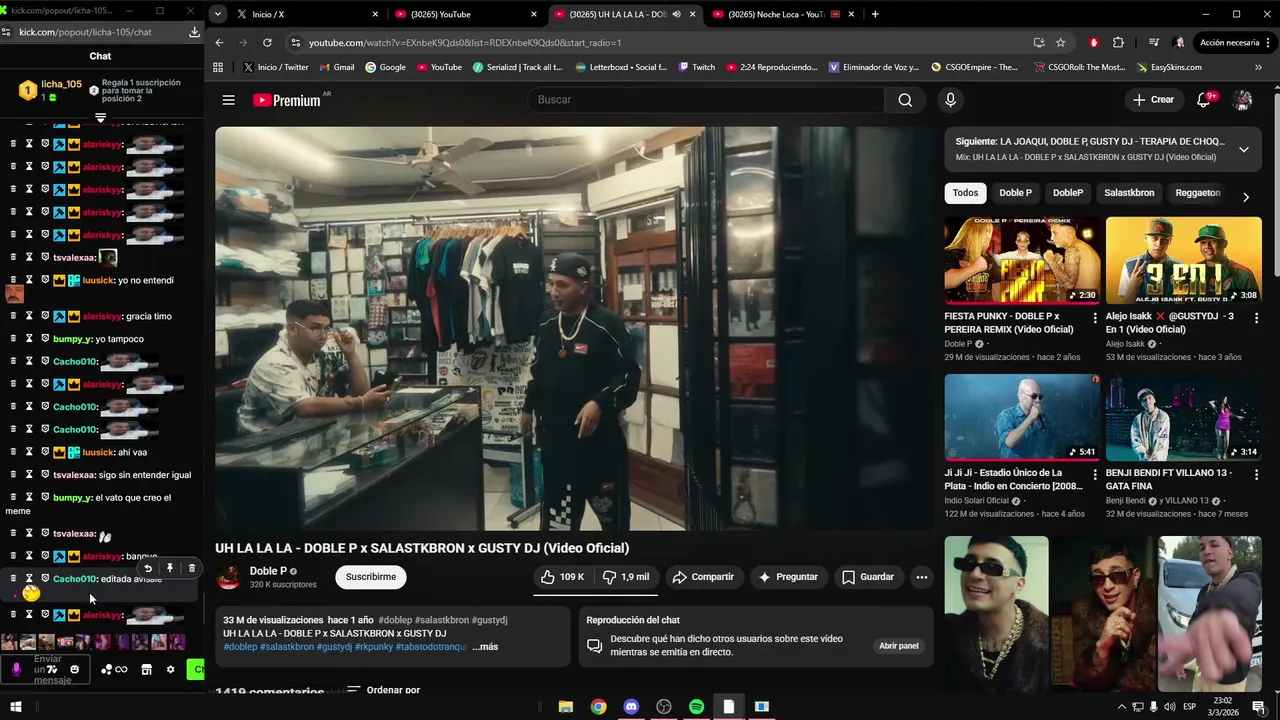This screenshot has height=720, width=1280.
Task: Open options for FIESTA PUNKY video
Action: pyautogui.click(x=1095, y=318)
